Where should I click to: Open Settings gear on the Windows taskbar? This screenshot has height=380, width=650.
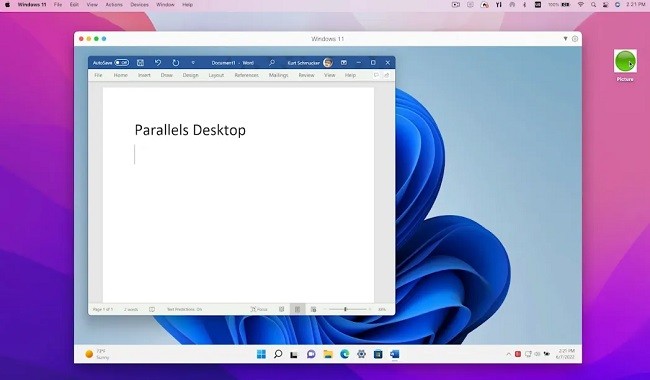(361, 354)
